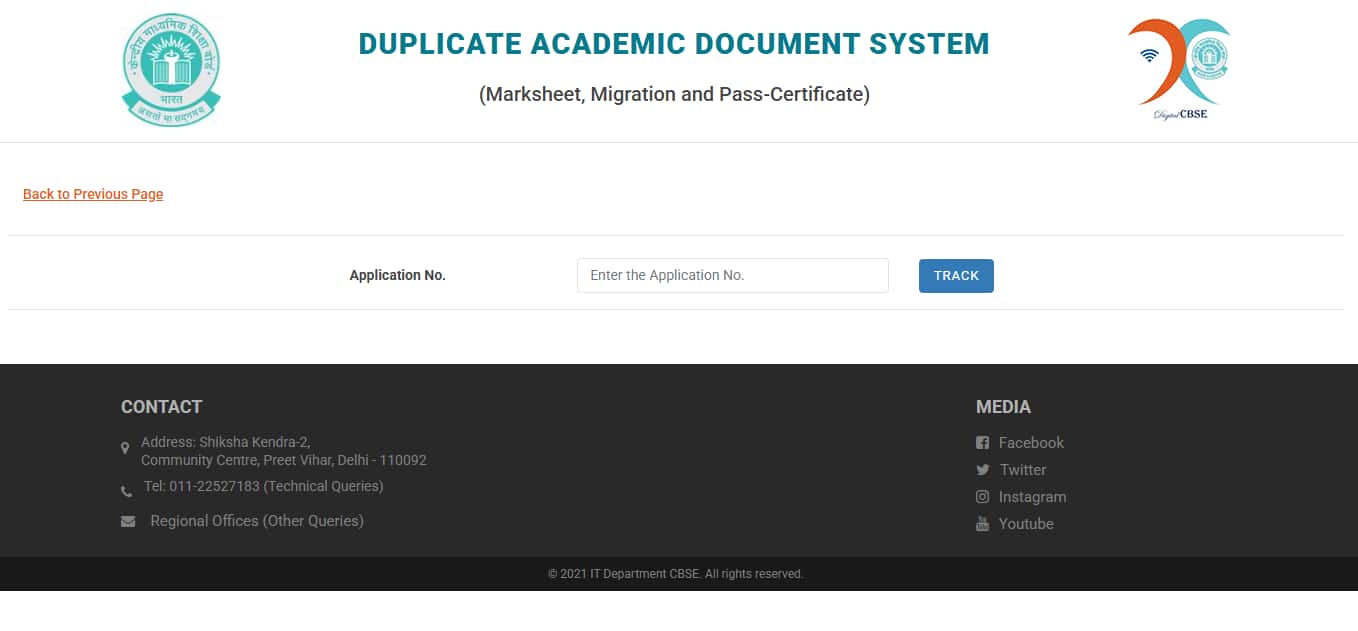Open the Instagram text link
The width and height of the screenshot is (1358, 631).
tap(1032, 497)
